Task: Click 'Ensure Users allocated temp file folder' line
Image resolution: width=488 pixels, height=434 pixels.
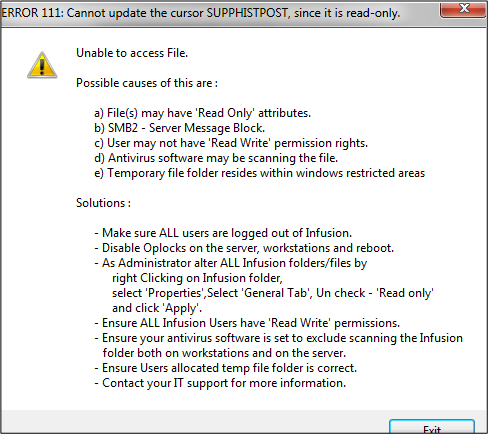Action: click(226, 368)
